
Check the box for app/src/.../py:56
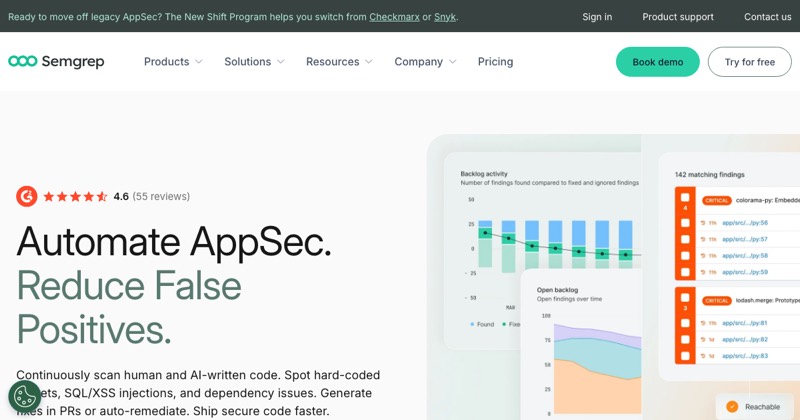[685, 223]
